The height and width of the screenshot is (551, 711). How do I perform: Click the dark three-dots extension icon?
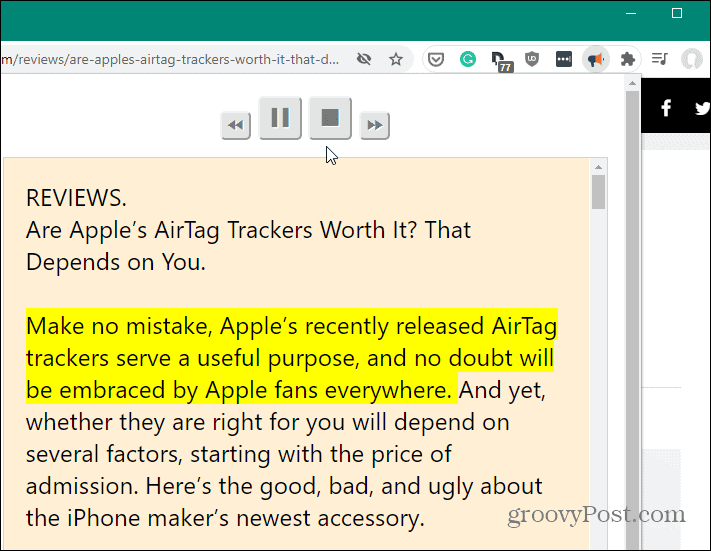[564, 60]
